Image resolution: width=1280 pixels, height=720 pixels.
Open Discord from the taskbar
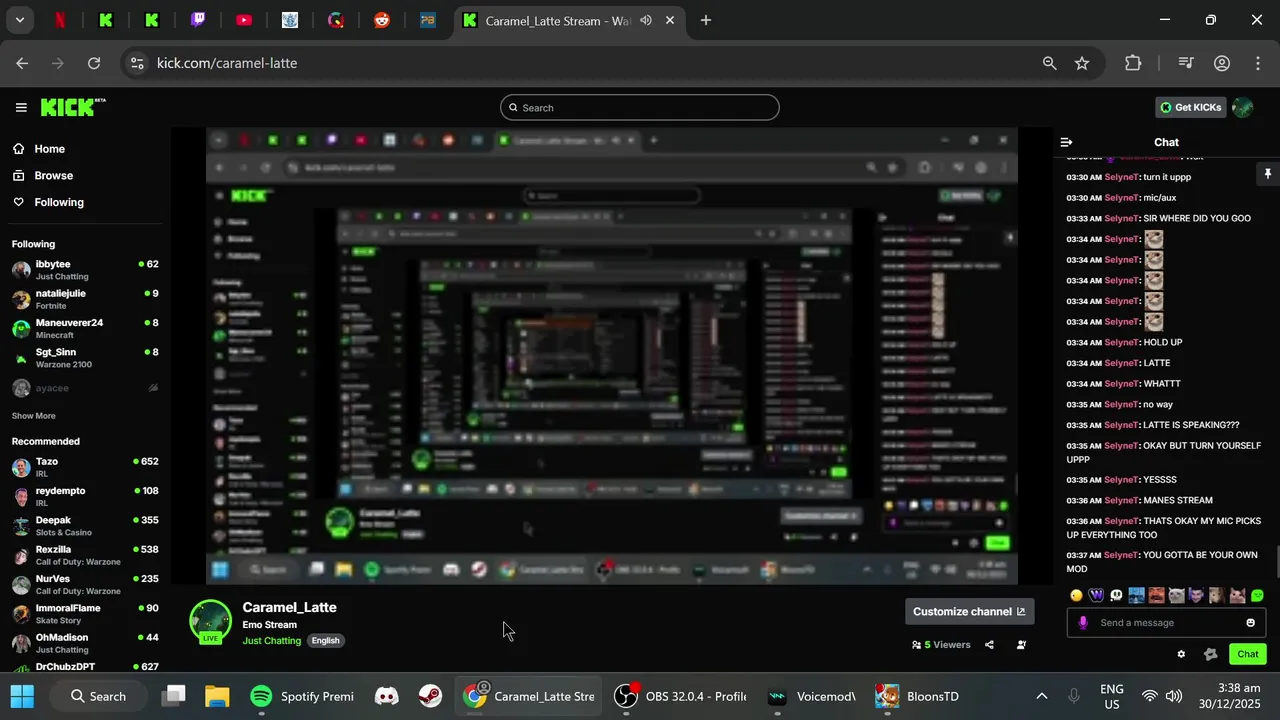[386, 696]
